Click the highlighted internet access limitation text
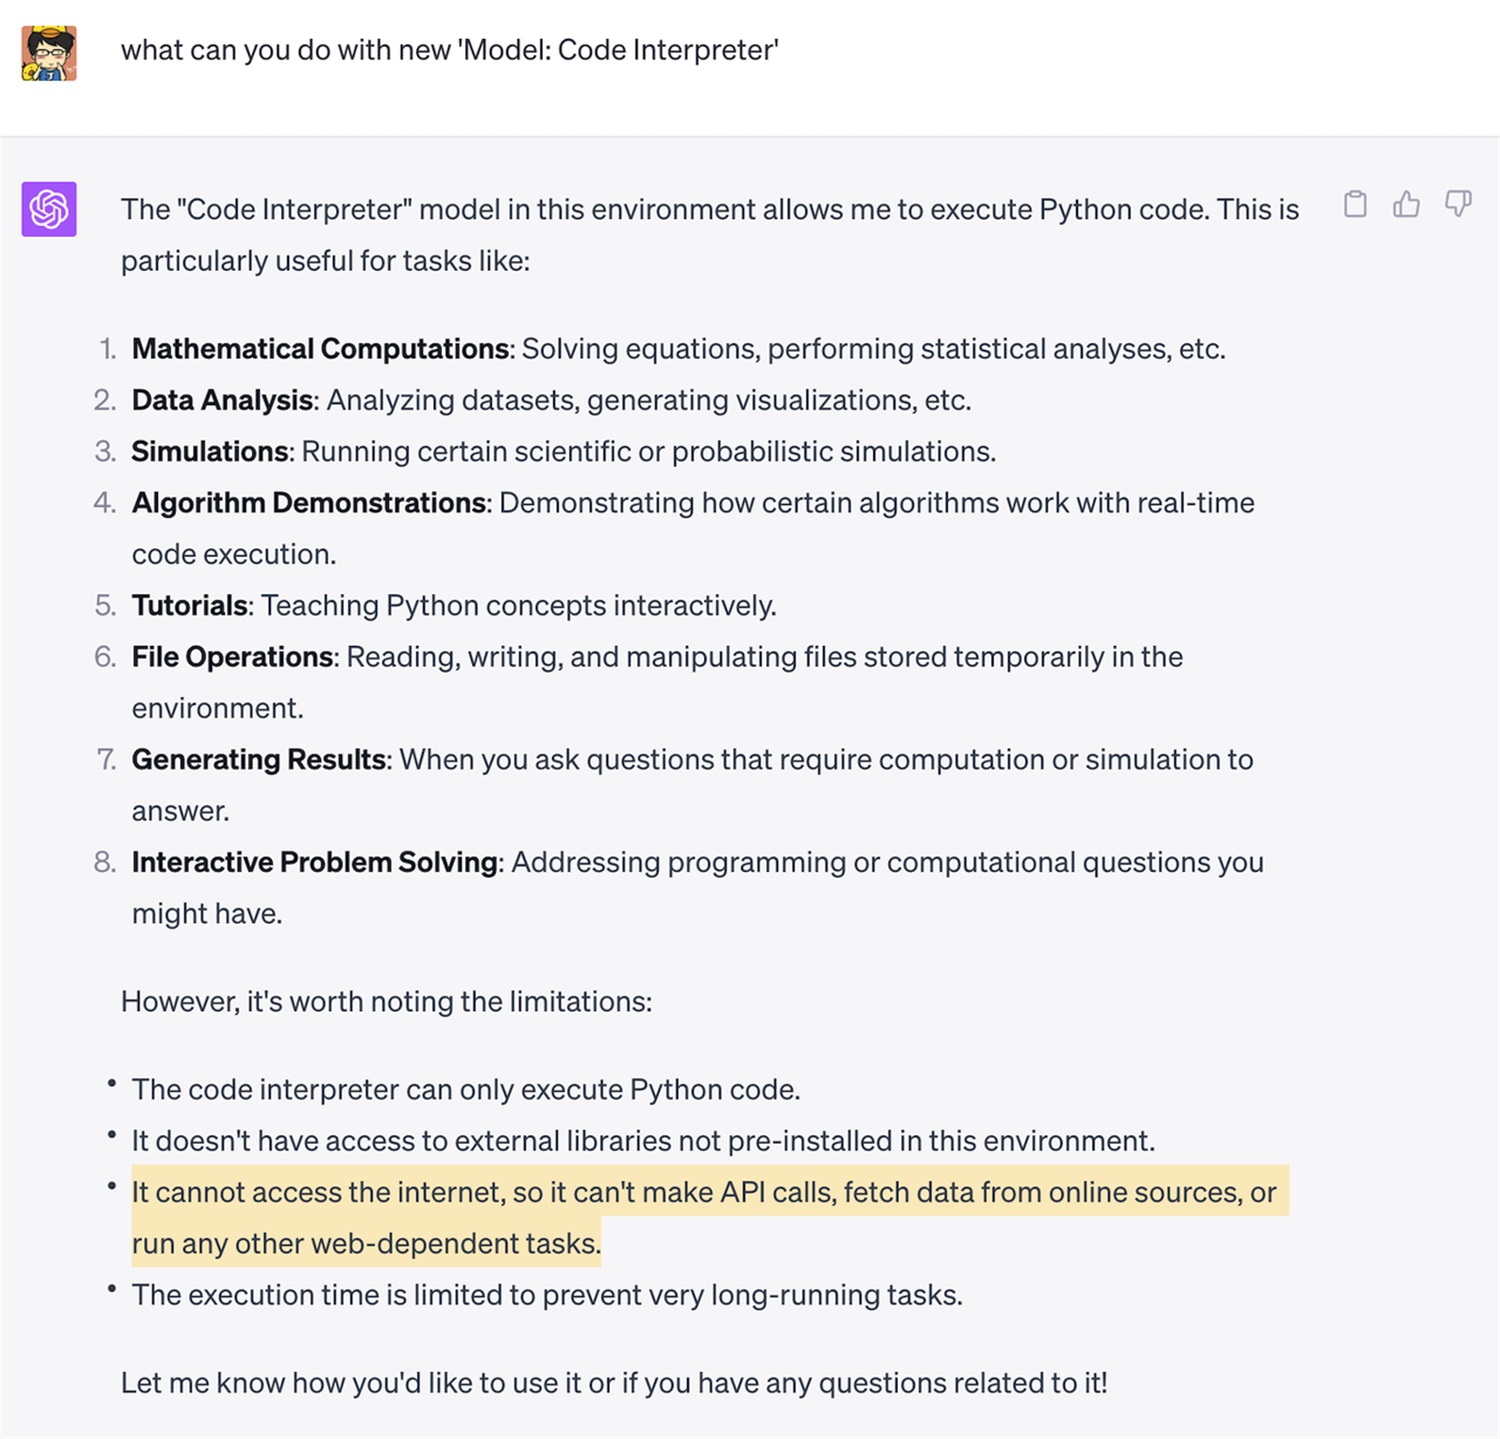The height and width of the screenshot is (1439, 1500). [710, 1217]
